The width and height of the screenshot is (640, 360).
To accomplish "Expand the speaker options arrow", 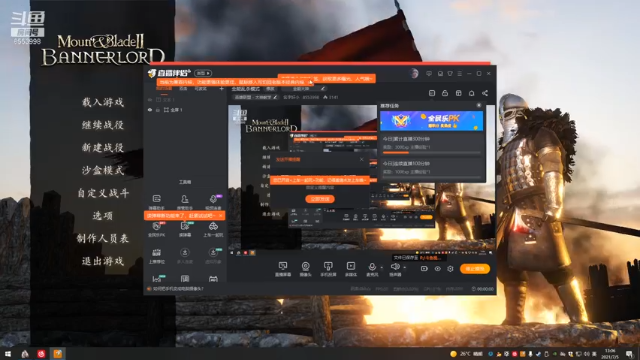I will pos(404,268).
